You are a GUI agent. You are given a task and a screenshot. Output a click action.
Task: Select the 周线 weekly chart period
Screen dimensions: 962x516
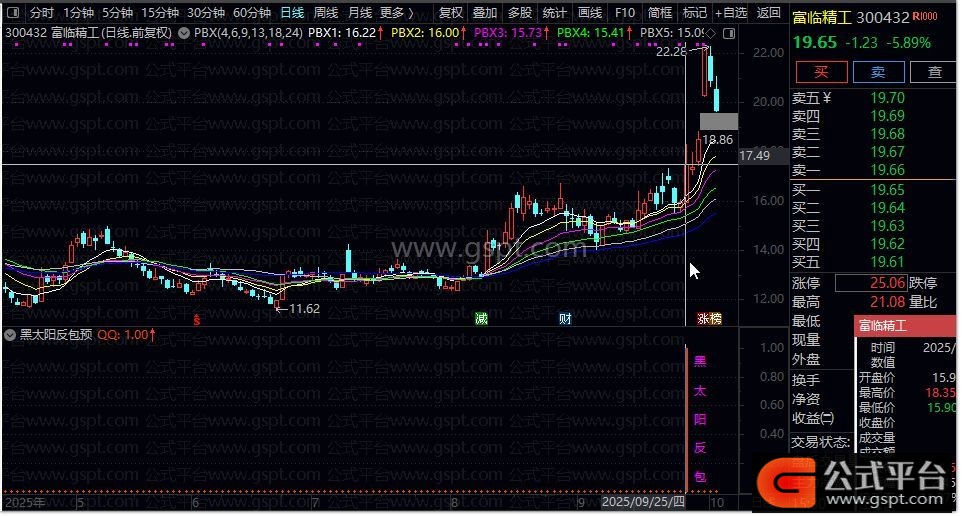(x=325, y=13)
